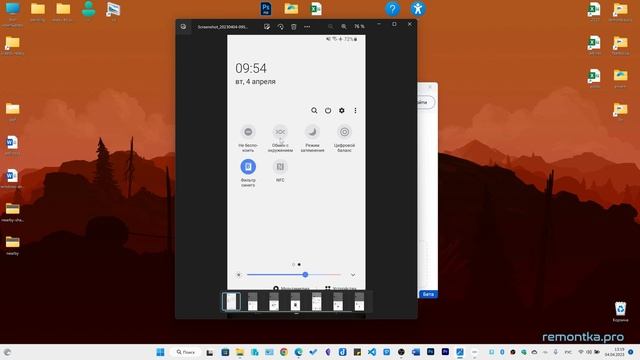Open the Windows Start menu
Screen dimensions: 640x360
160,352
